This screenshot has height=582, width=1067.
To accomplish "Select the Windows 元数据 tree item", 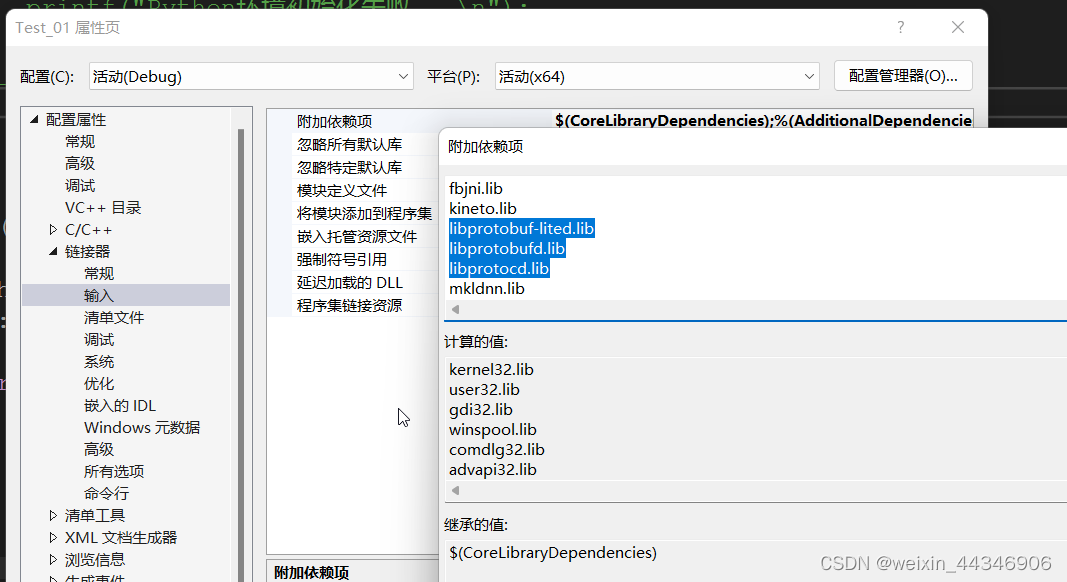I will click(x=142, y=427).
